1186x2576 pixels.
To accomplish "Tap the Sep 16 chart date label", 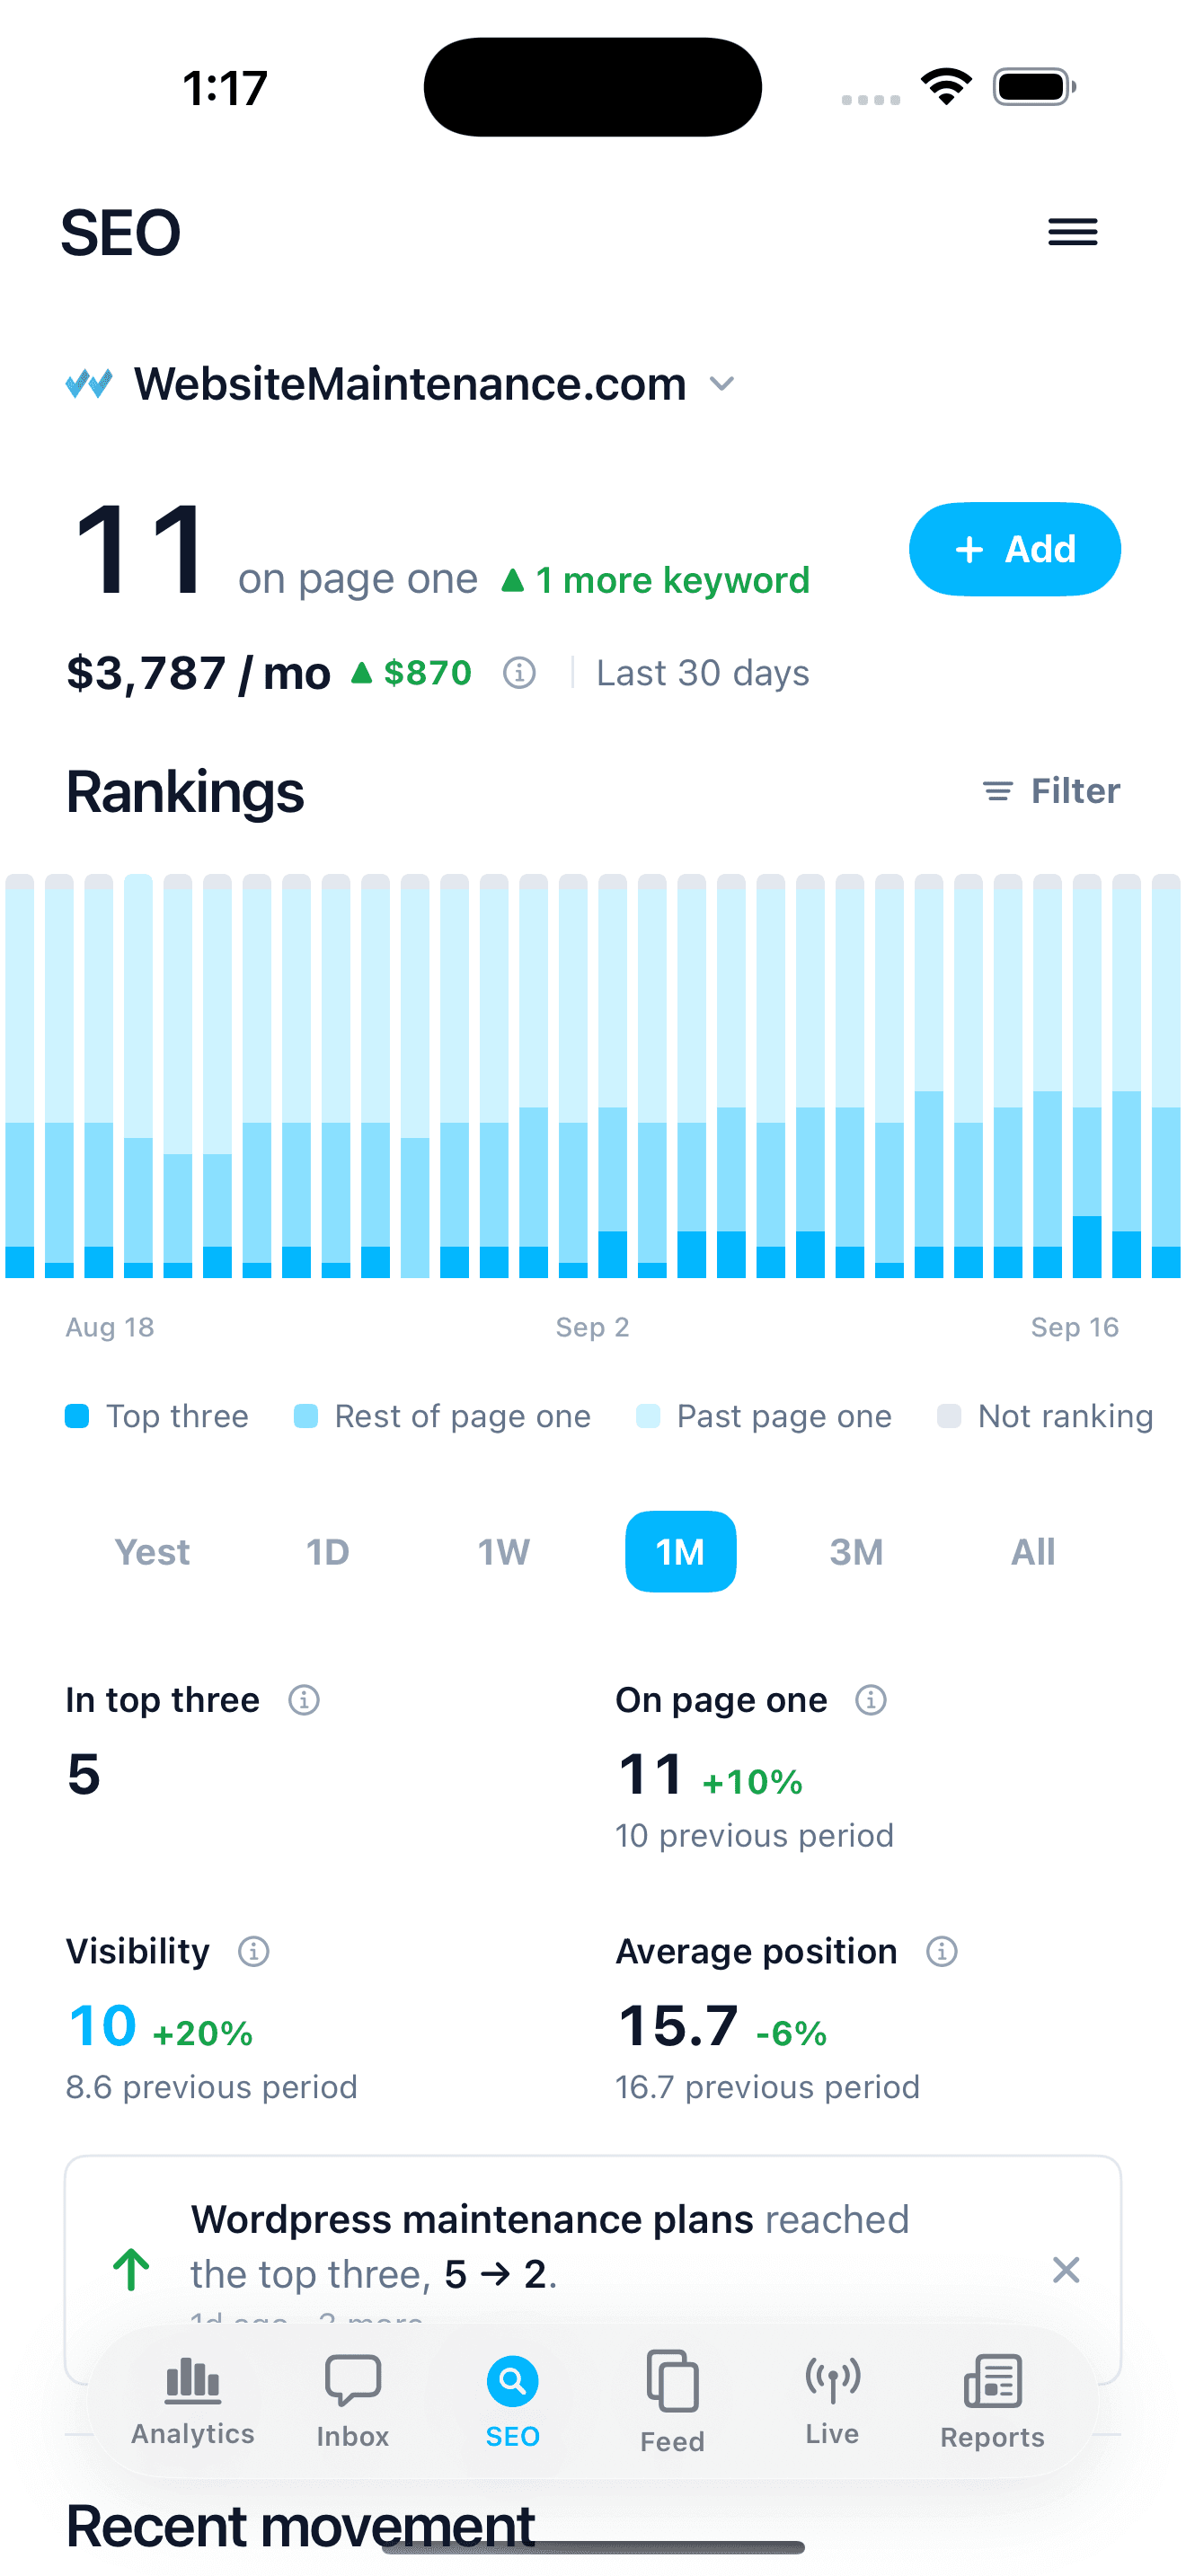I will (x=1075, y=1327).
